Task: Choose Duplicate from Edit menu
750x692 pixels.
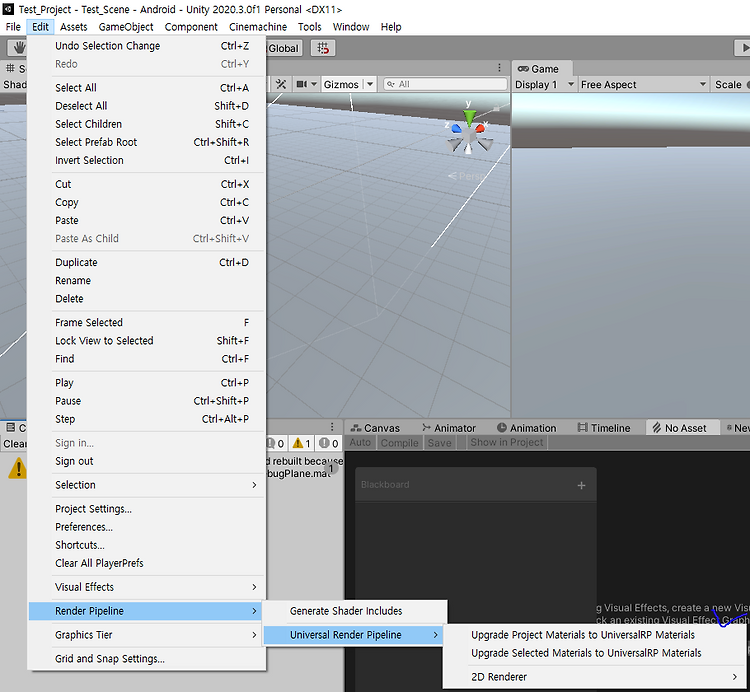Action: tap(146, 263)
